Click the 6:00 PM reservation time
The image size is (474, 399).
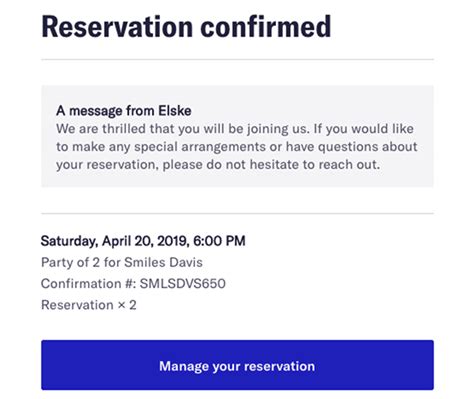219,241
